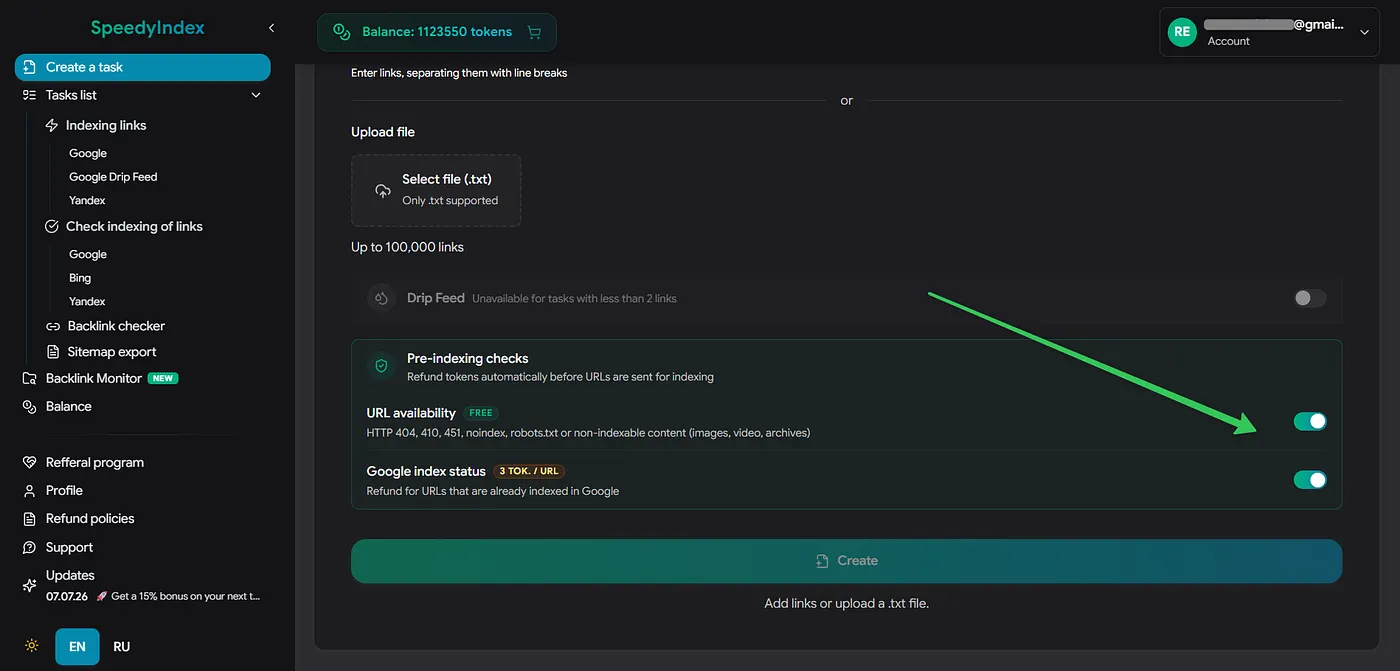Image resolution: width=1400 pixels, height=671 pixels.
Task: Click 'Up to 100,000 links' text
Action: (x=407, y=247)
